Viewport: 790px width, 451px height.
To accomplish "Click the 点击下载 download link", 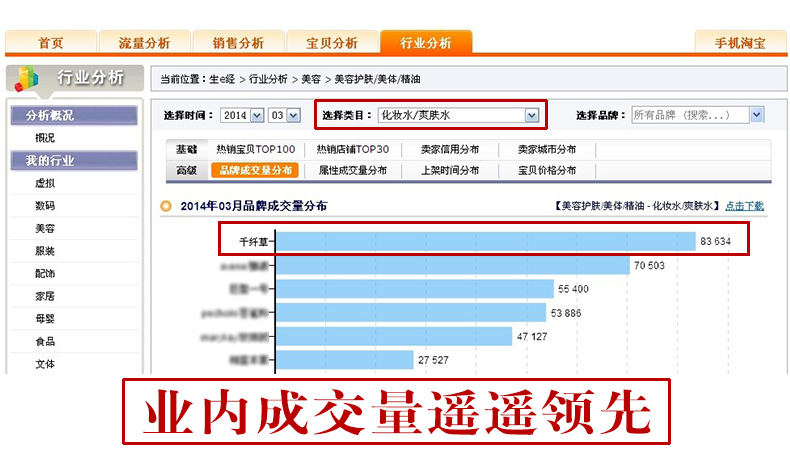I will point(745,206).
